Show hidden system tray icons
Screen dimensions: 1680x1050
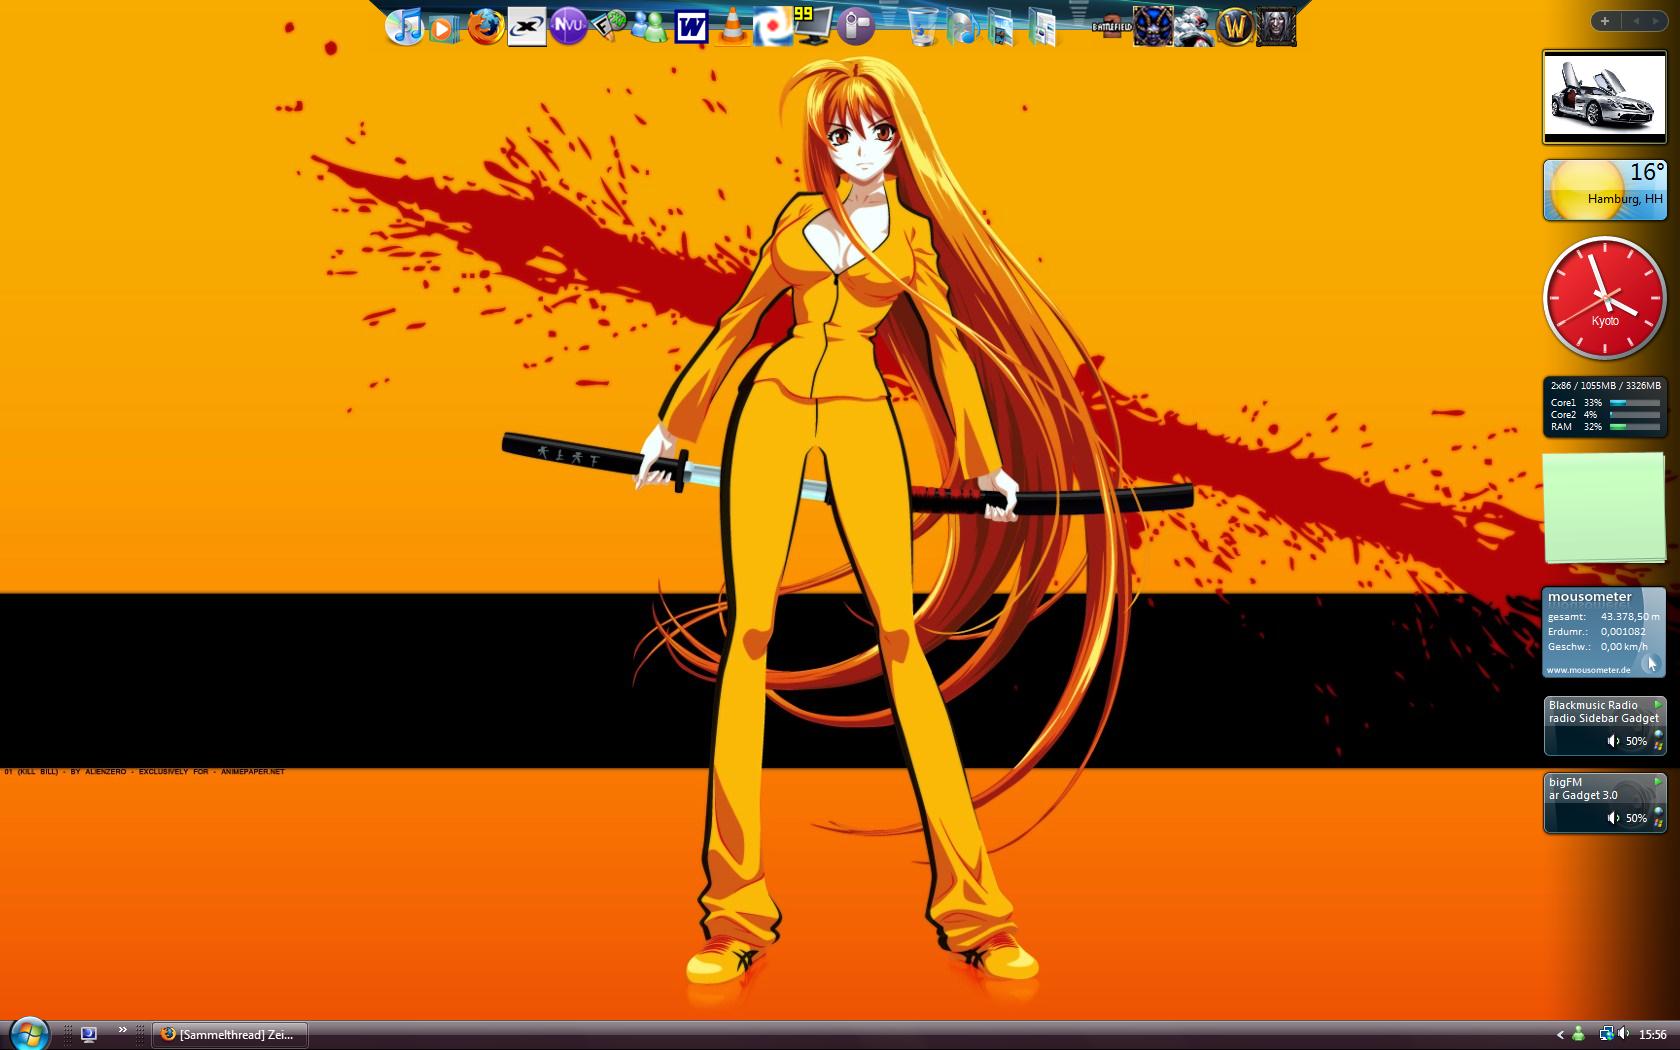(x=1560, y=1035)
